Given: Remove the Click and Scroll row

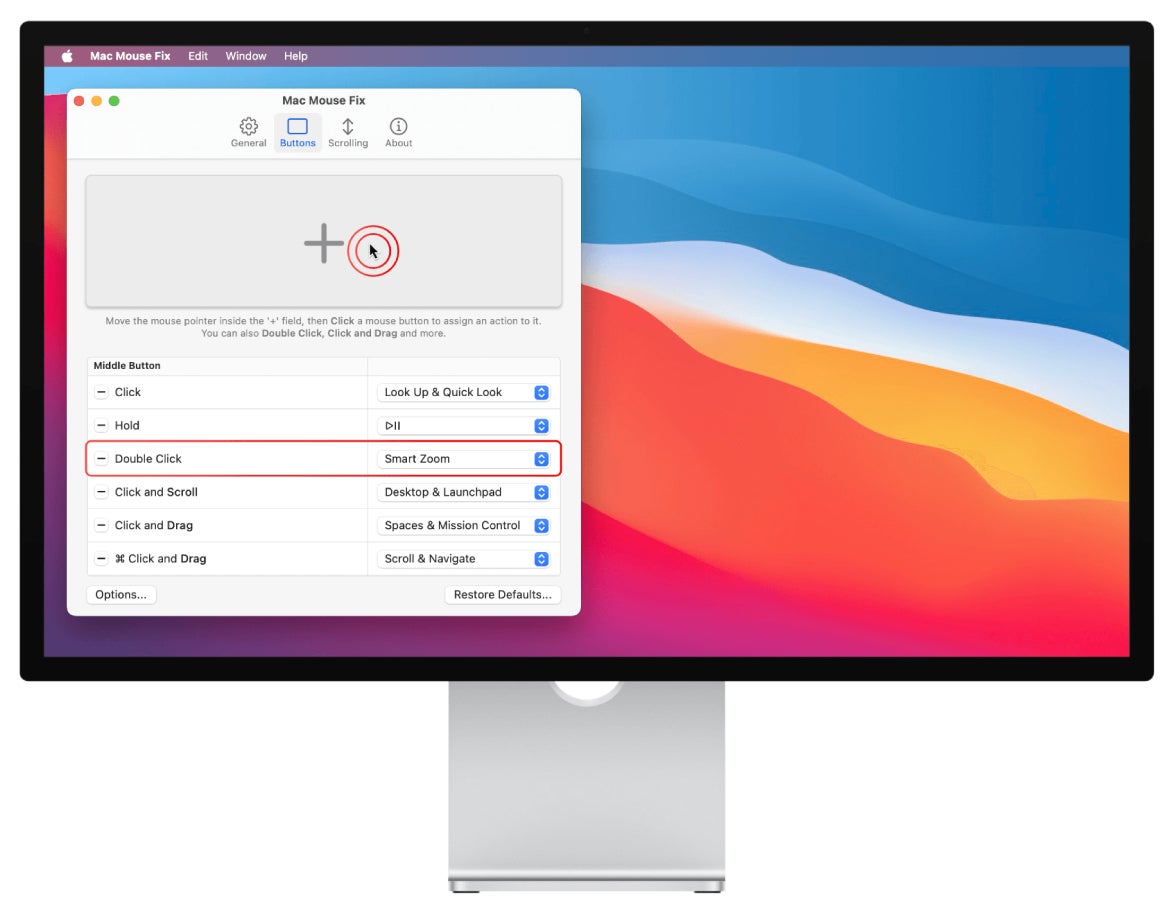Looking at the screenshot, I should [101, 492].
